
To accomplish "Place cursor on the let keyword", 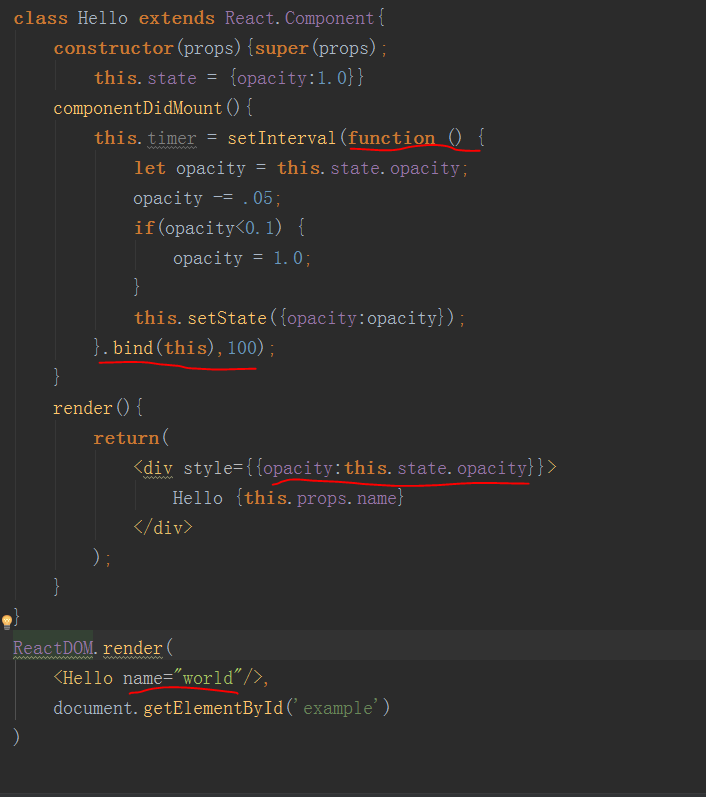I will [149, 168].
